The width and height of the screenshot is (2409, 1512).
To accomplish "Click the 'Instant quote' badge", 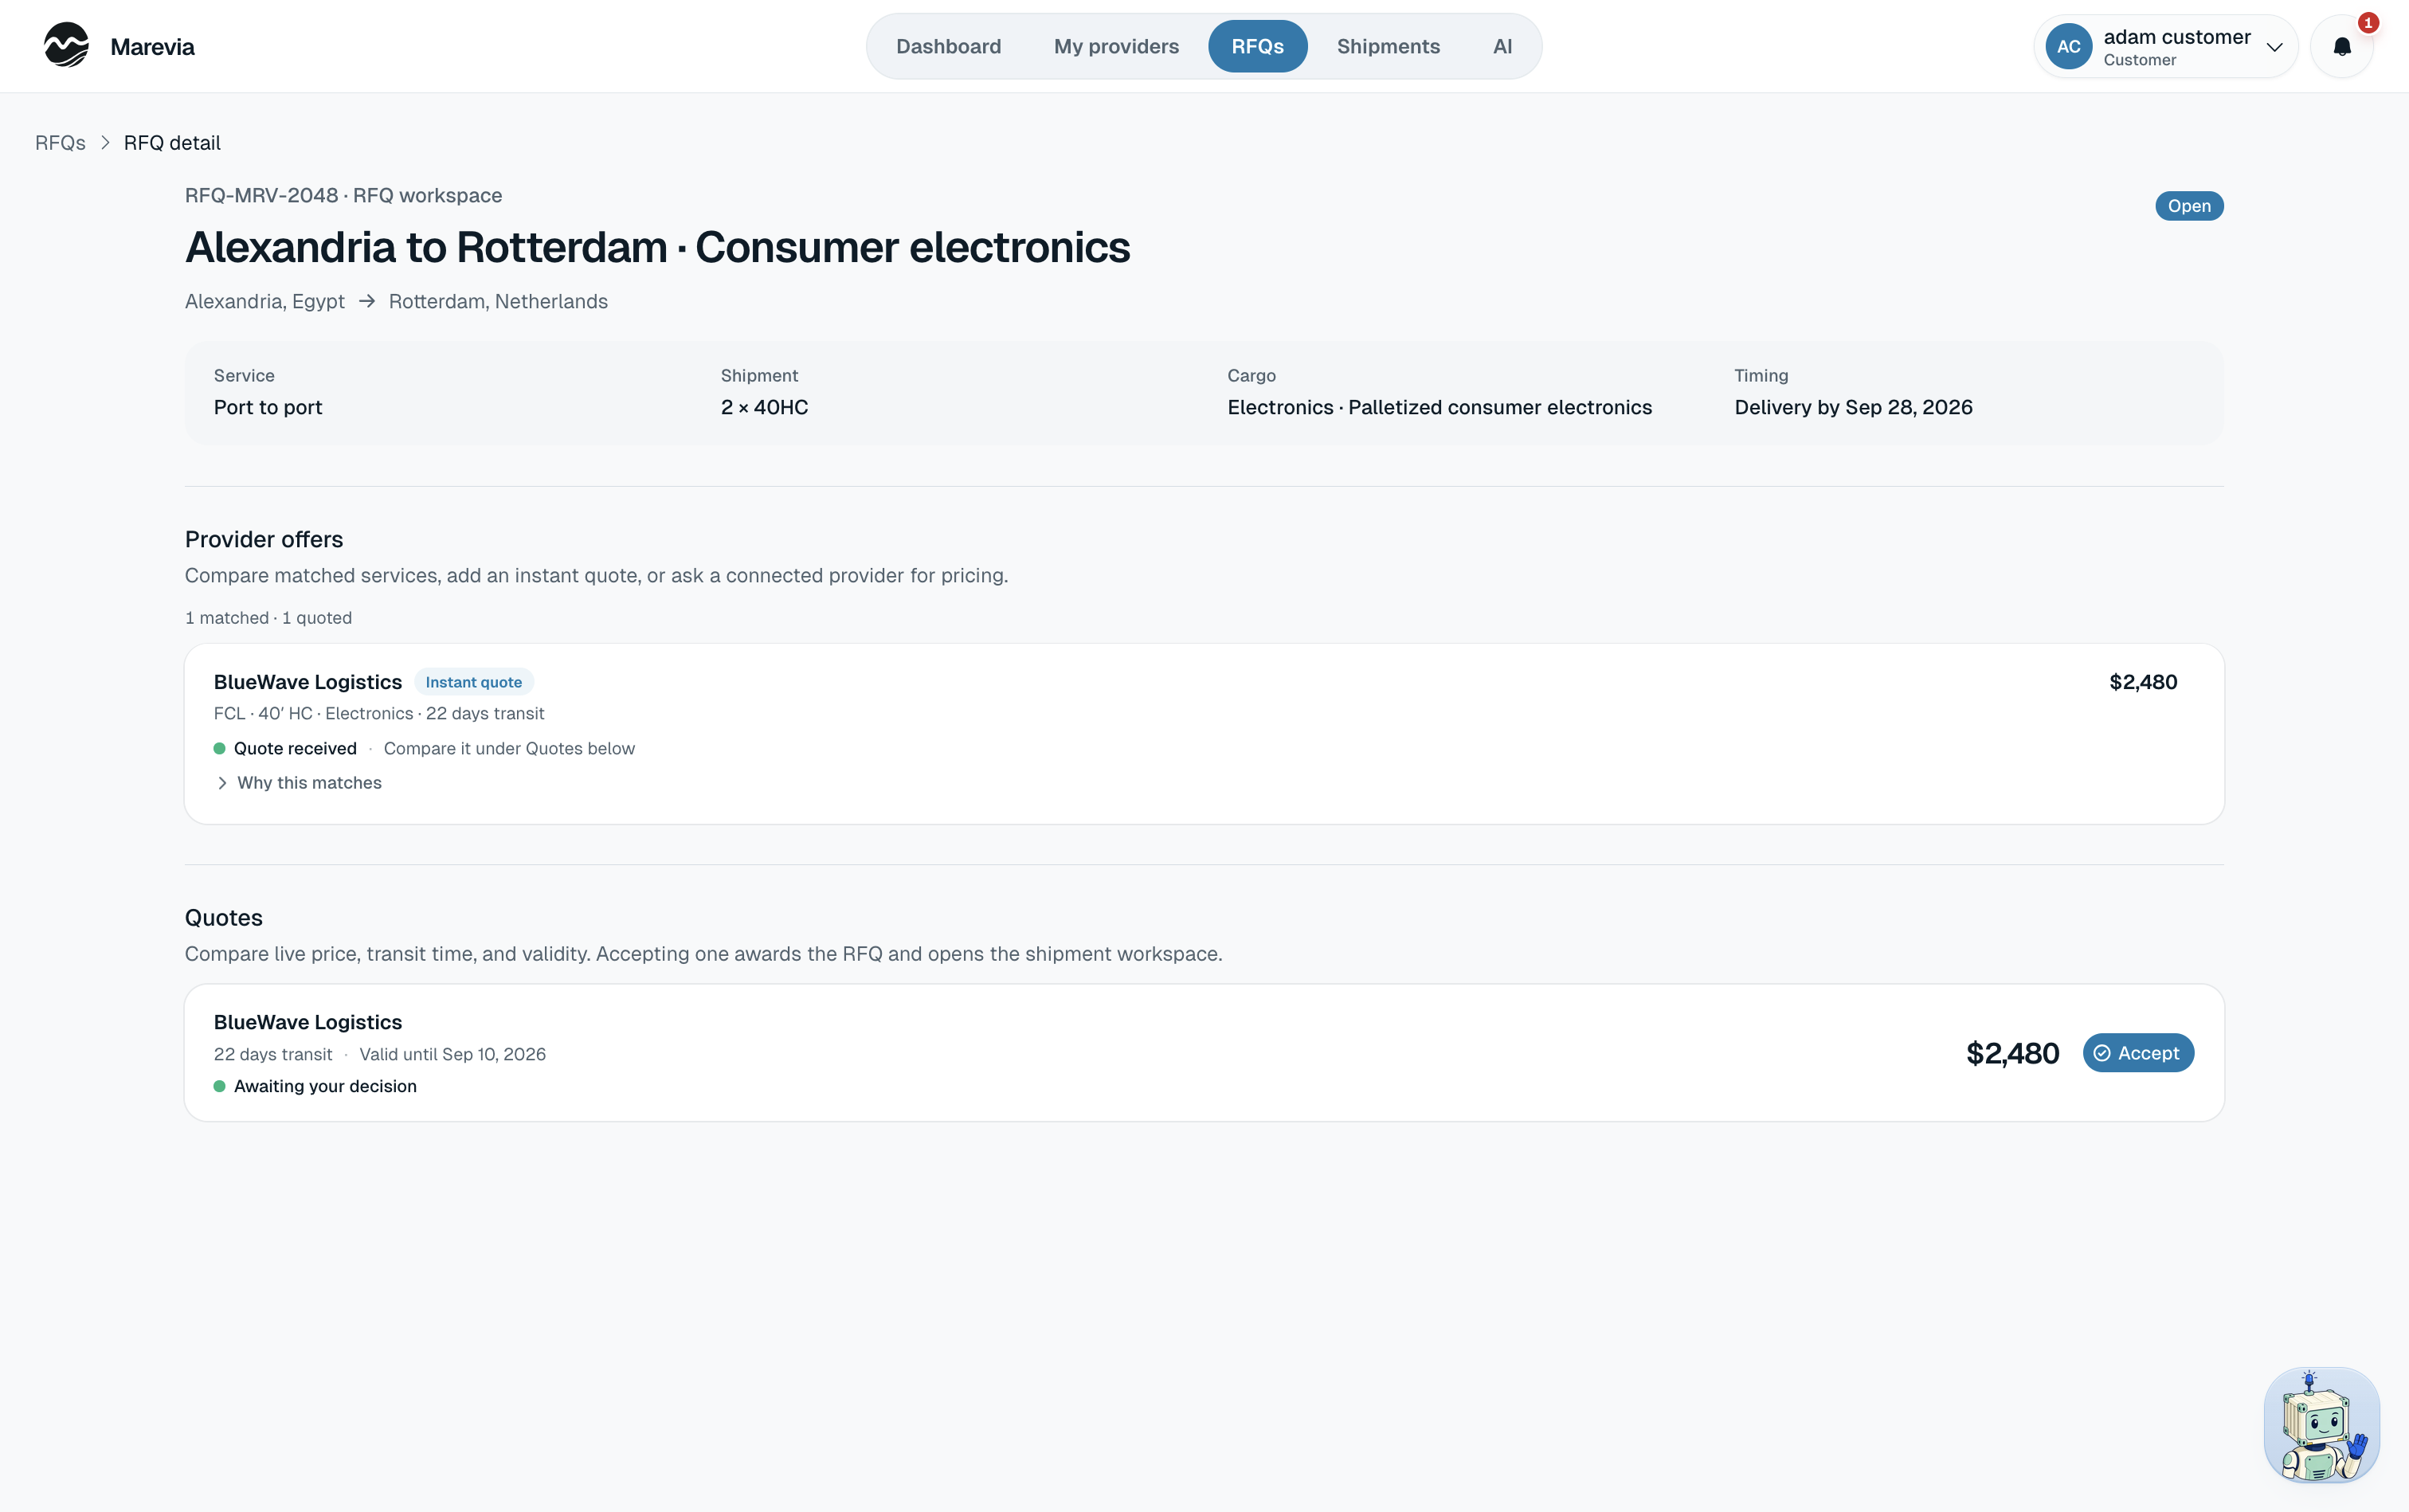I will pos(474,682).
